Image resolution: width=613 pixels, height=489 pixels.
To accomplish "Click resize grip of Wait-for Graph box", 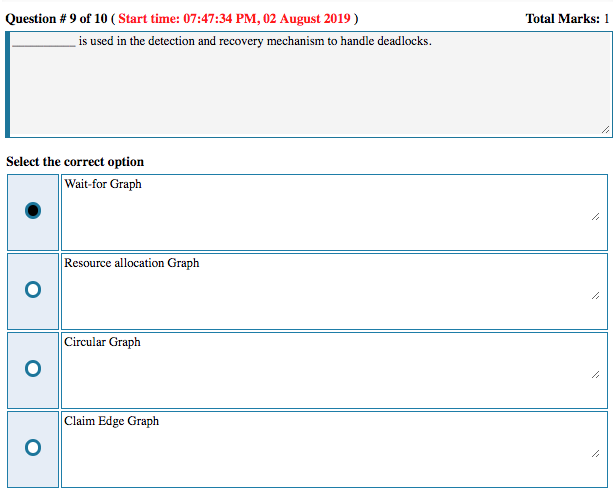I will [596, 216].
